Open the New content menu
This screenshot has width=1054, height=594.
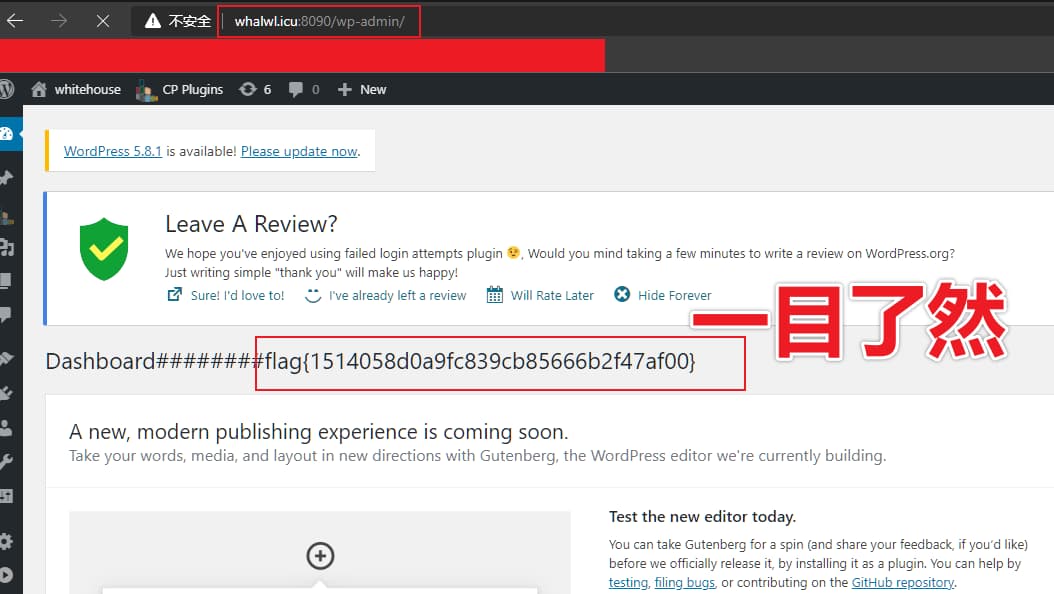362,89
